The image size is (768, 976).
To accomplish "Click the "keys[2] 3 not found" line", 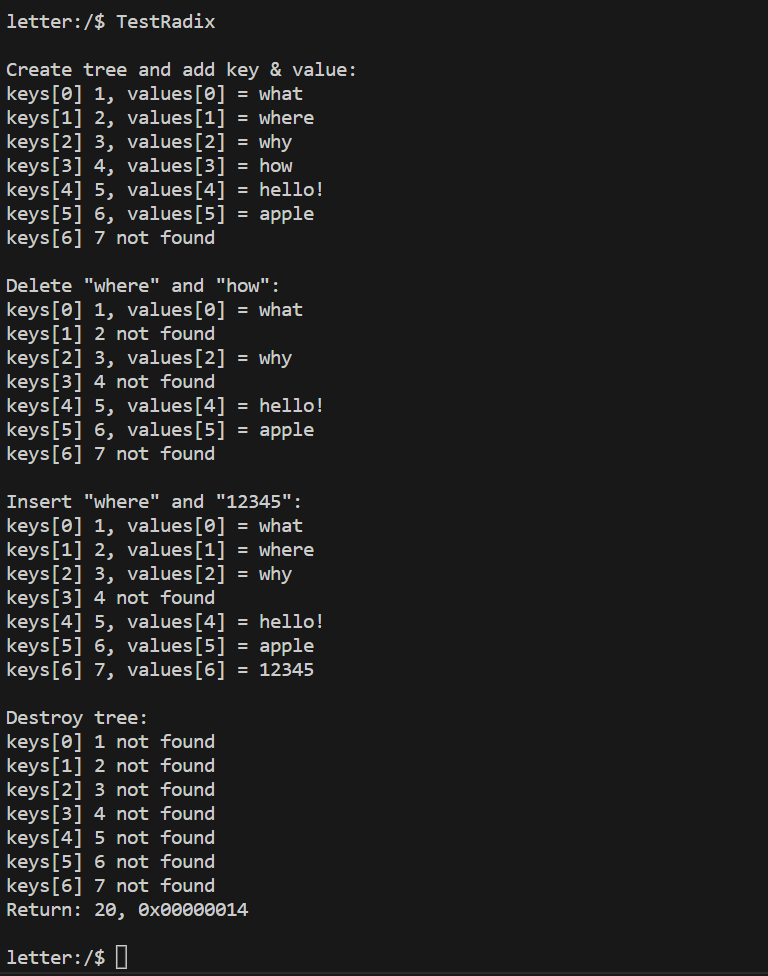I will click(x=110, y=790).
